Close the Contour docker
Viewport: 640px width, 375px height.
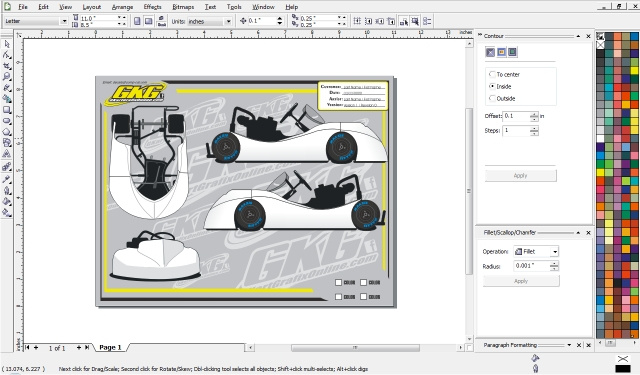click(588, 36)
